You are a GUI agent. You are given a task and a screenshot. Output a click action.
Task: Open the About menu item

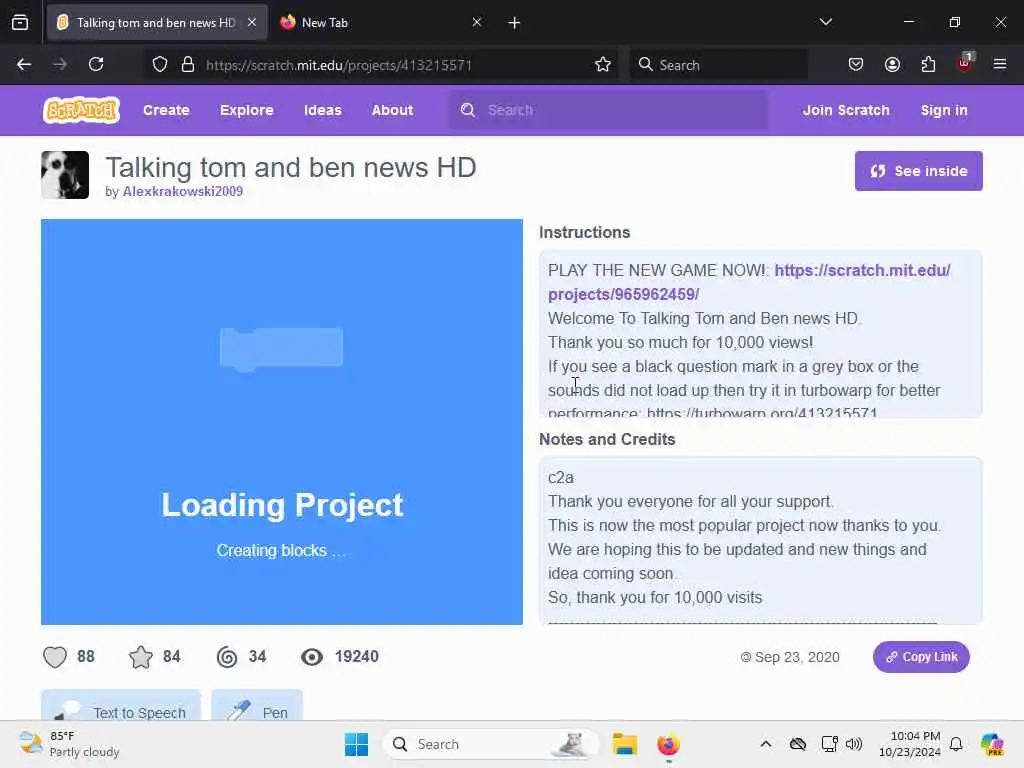[392, 110]
